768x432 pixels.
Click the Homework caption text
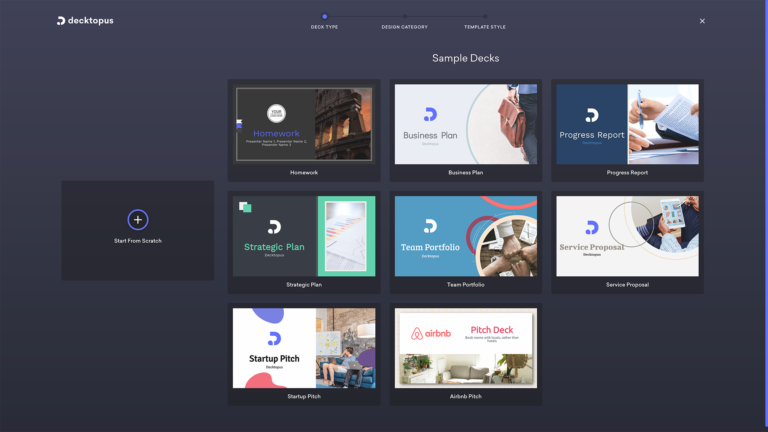[304, 172]
